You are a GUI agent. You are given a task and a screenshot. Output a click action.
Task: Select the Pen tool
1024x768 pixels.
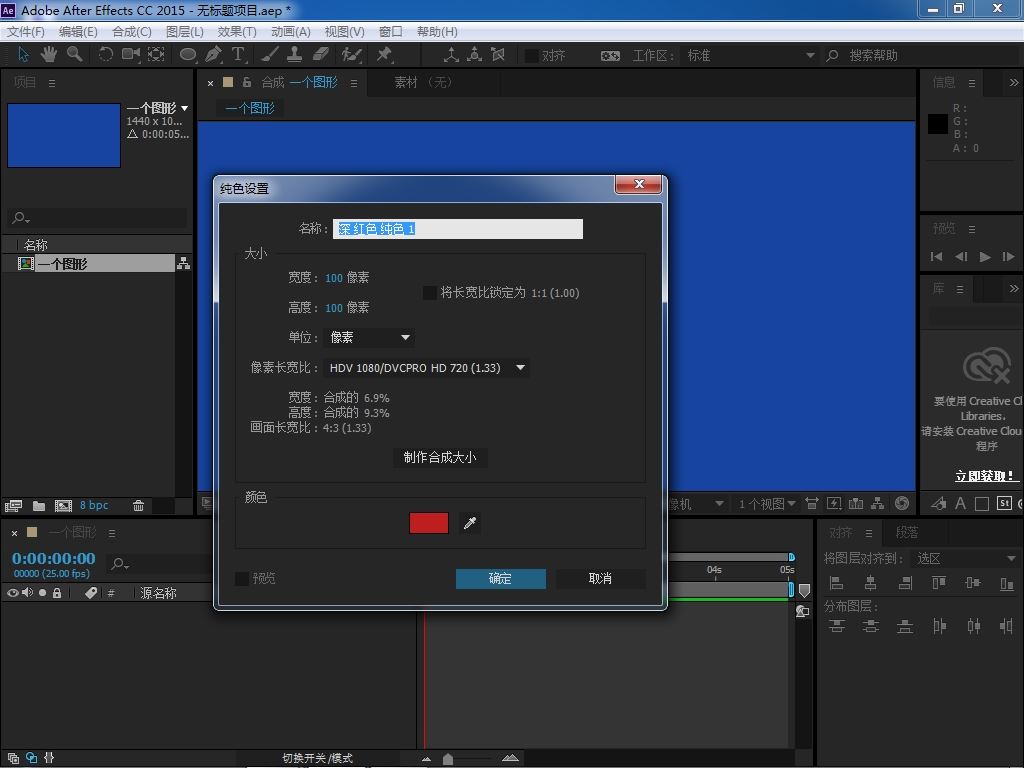213,55
